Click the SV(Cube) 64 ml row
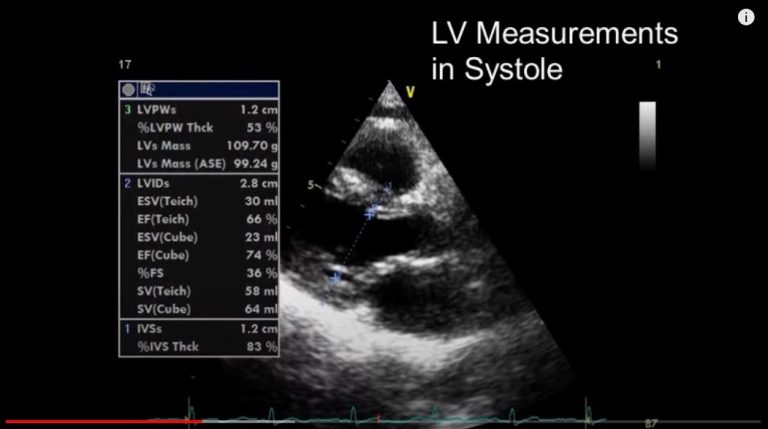This screenshot has height=429, width=768. point(199,309)
